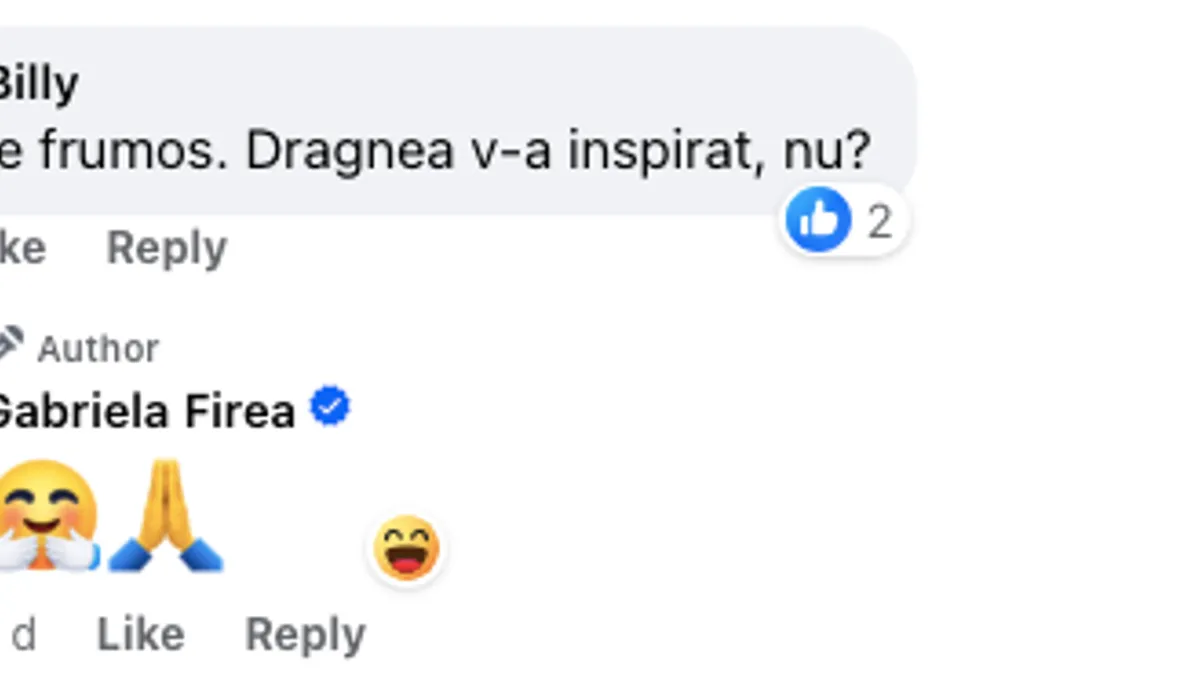Click the timestamp before Like on Gabriela's comment

(22, 634)
